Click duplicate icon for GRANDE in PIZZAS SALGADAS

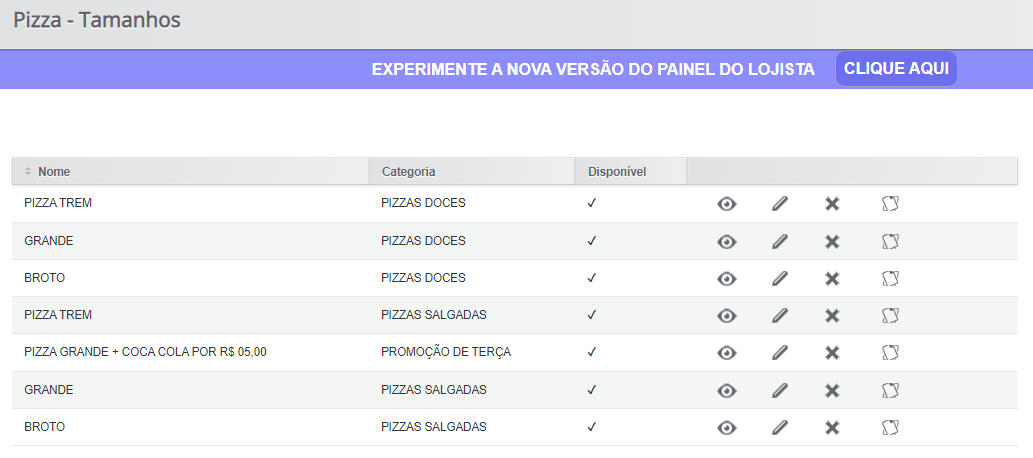coord(890,391)
